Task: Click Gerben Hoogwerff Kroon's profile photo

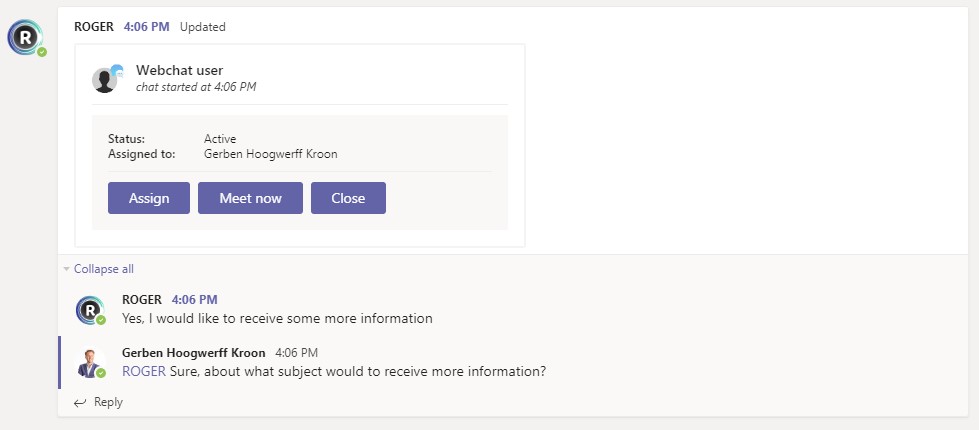Action: pos(91,362)
